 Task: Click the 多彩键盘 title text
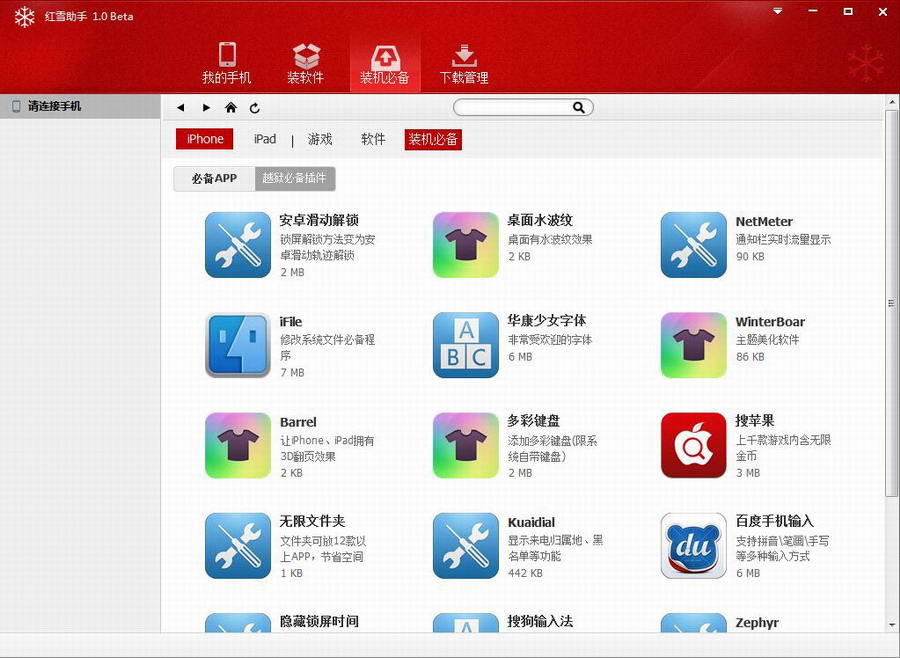click(x=534, y=421)
